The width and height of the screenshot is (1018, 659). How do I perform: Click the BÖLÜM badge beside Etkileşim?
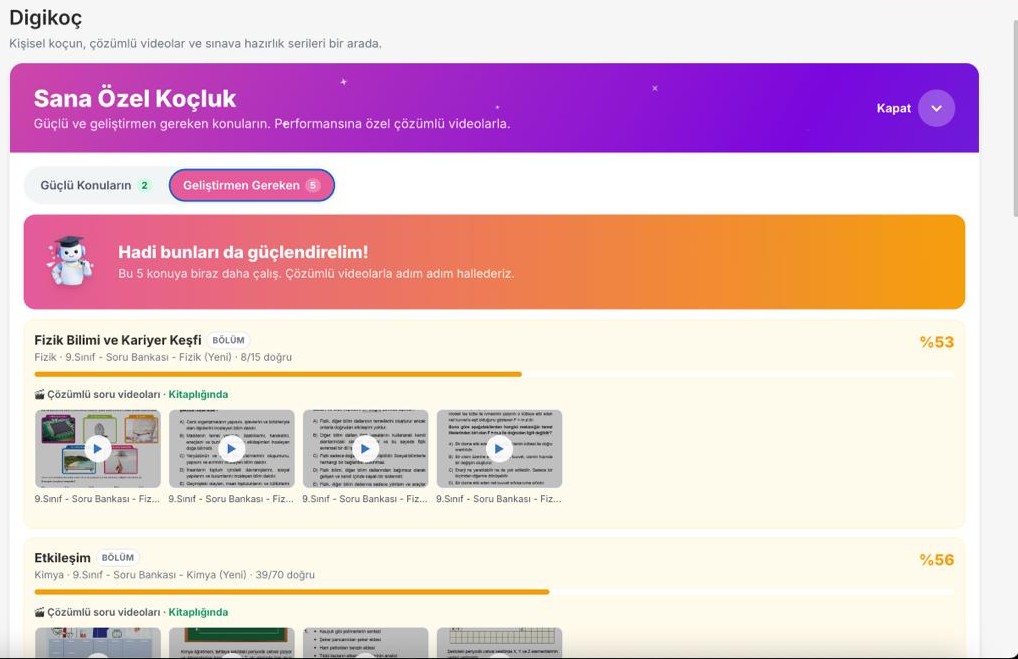(118, 558)
